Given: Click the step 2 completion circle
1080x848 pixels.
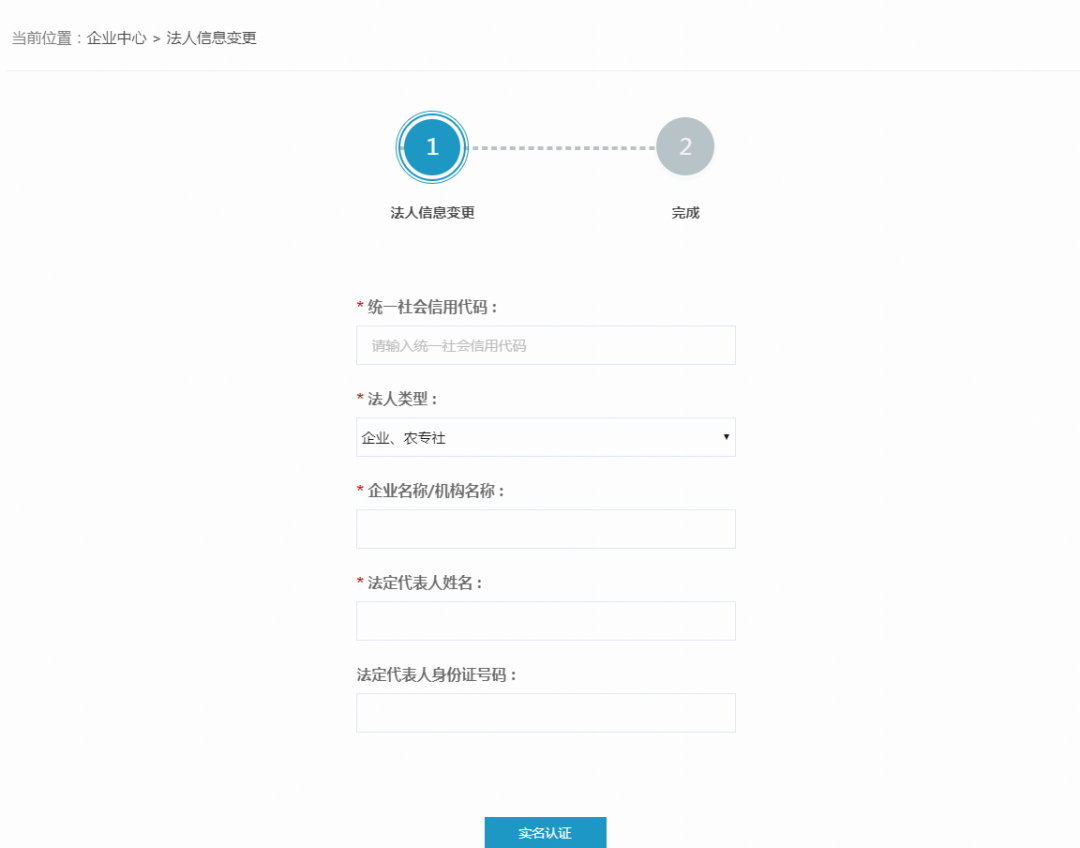Looking at the screenshot, I should pos(685,146).
